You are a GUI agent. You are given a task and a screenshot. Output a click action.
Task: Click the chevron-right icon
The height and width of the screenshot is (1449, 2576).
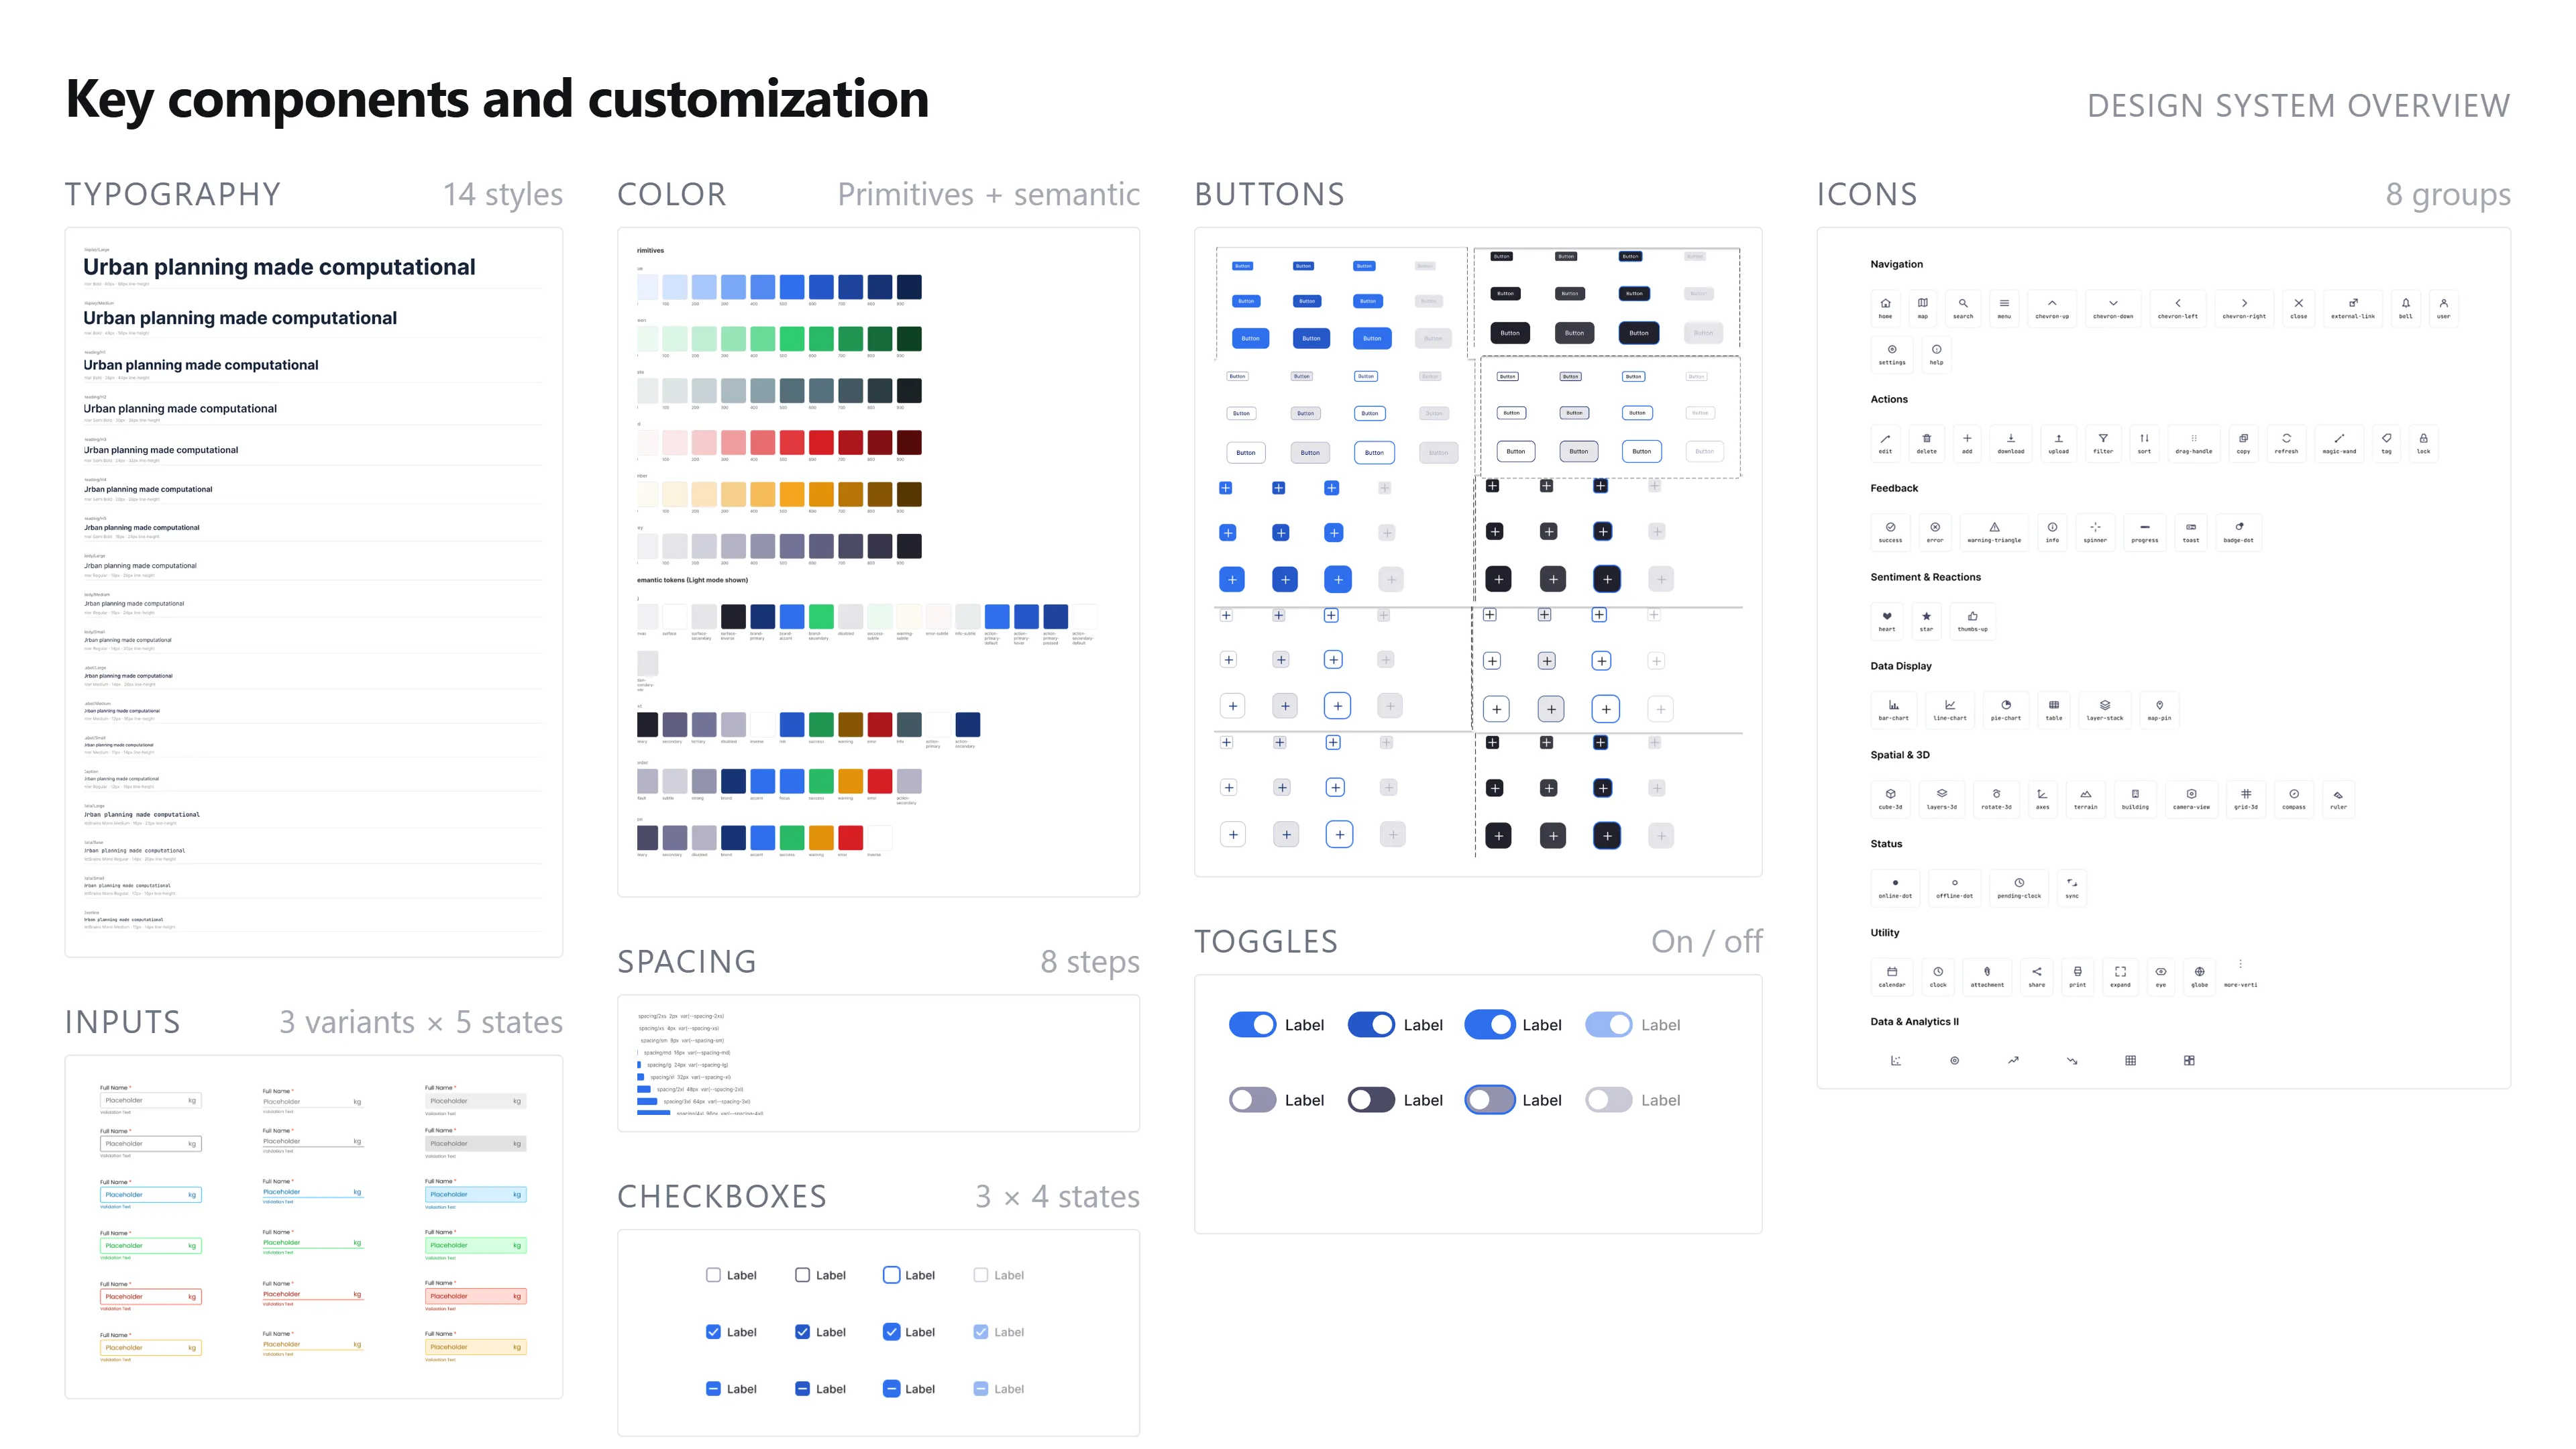point(2244,307)
